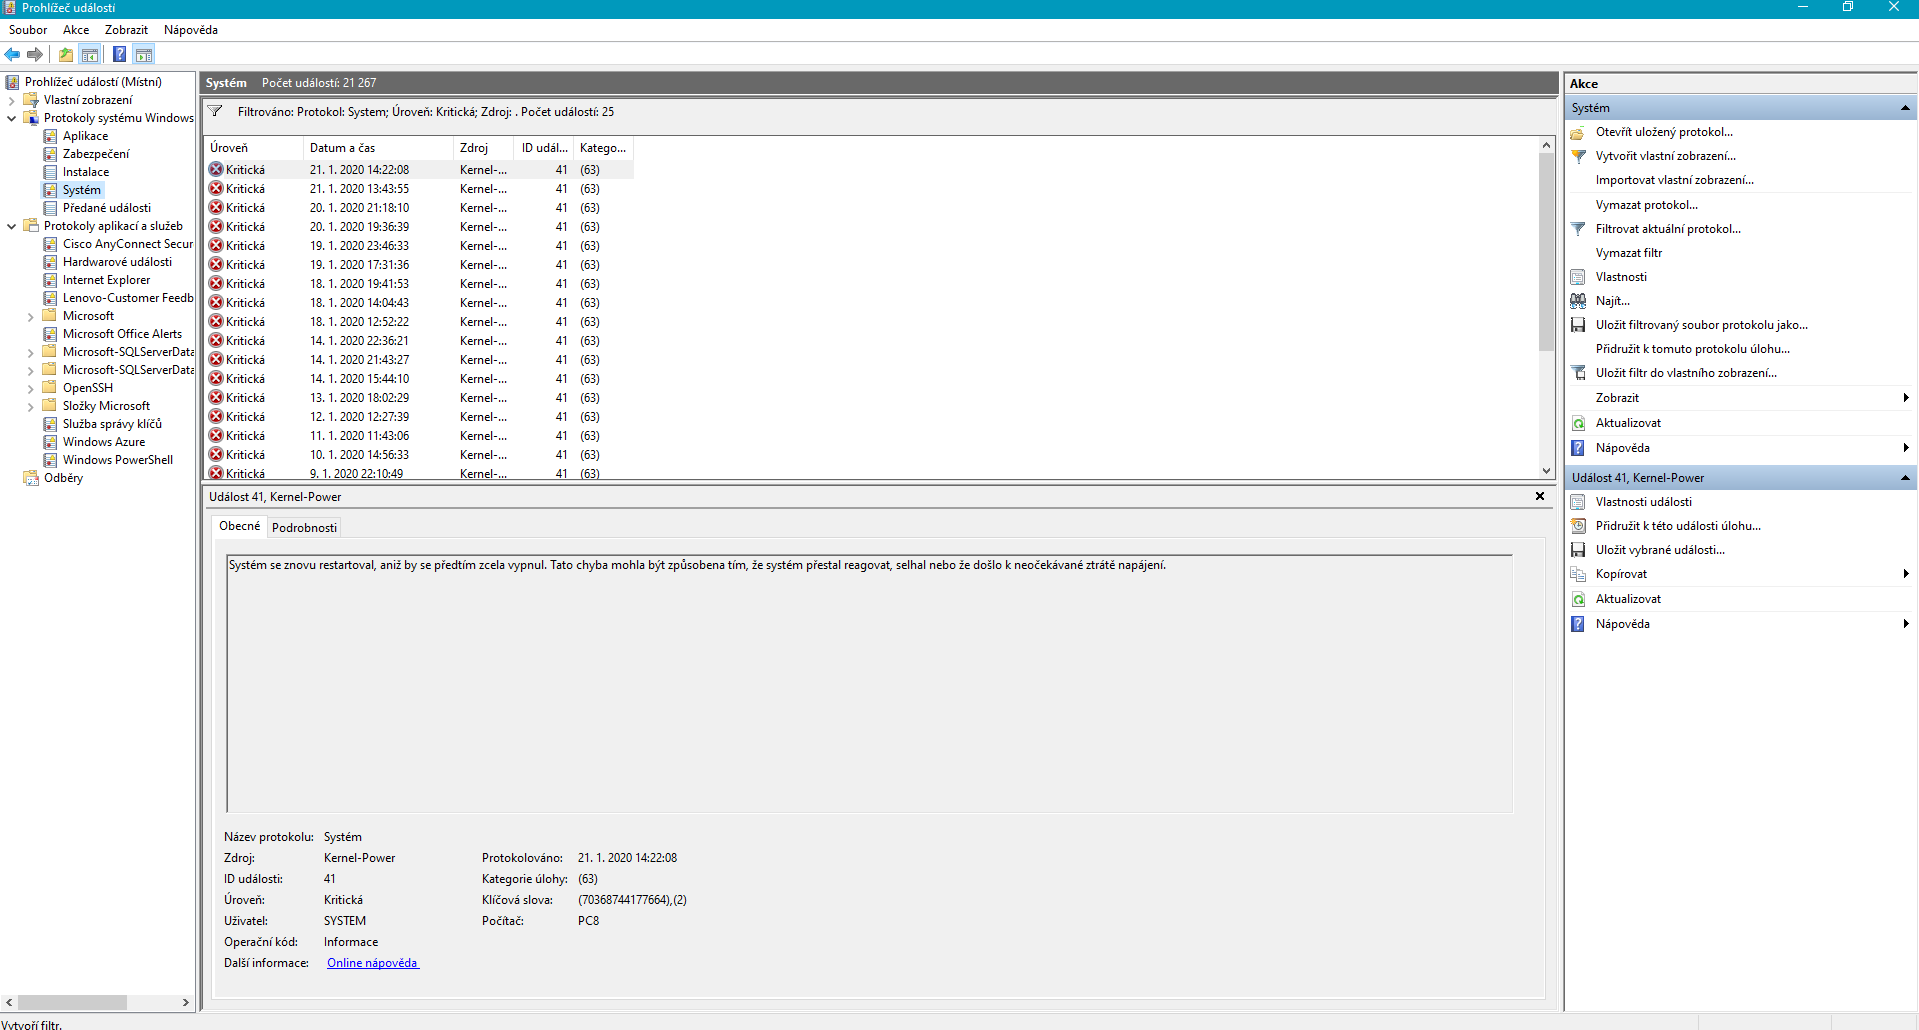
Task: Click the Kopírovat icon in actions pane
Action: [x=1578, y=574]
